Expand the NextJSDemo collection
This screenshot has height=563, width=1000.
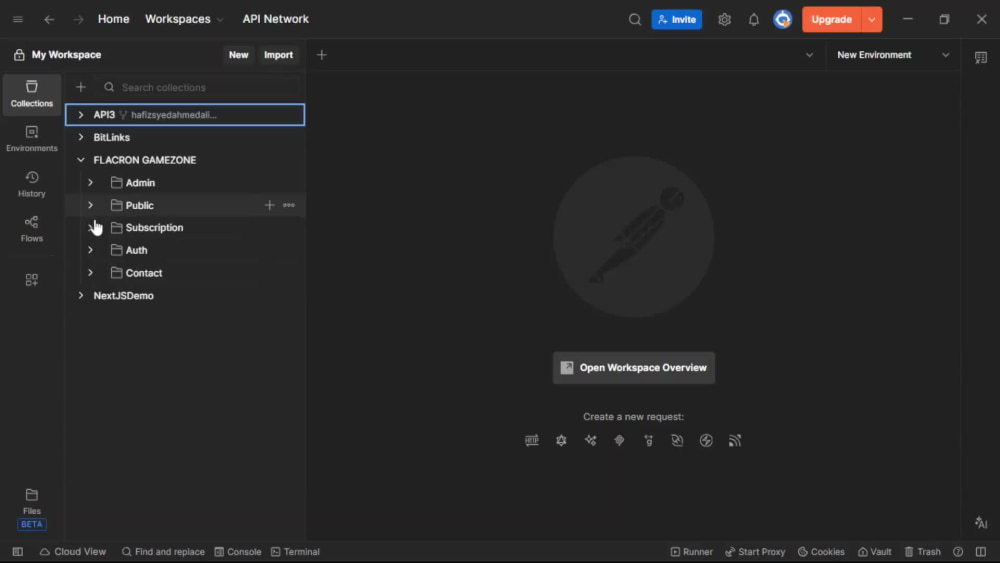coord(80,295)
